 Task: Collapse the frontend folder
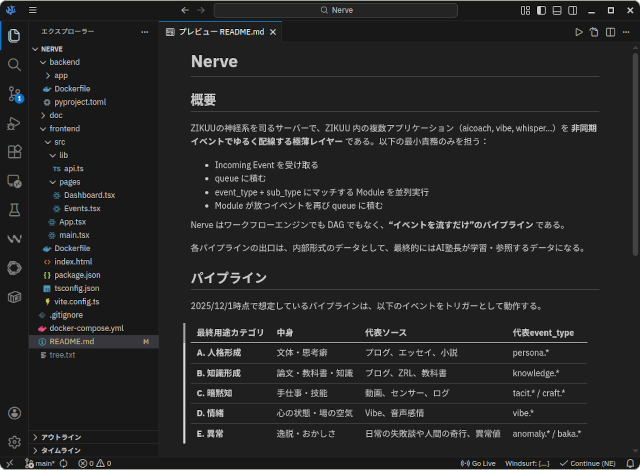(64, 129)
